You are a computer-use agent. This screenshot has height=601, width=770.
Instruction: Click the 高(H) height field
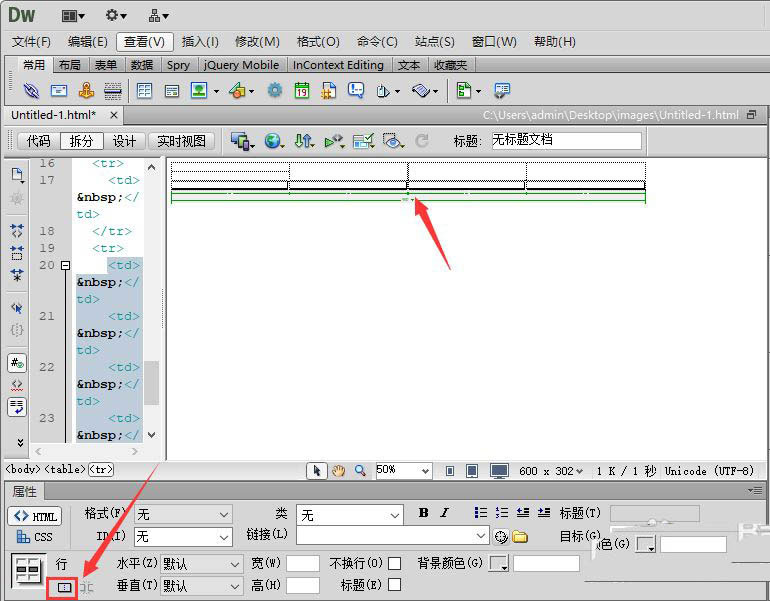(x=302, y=586)
